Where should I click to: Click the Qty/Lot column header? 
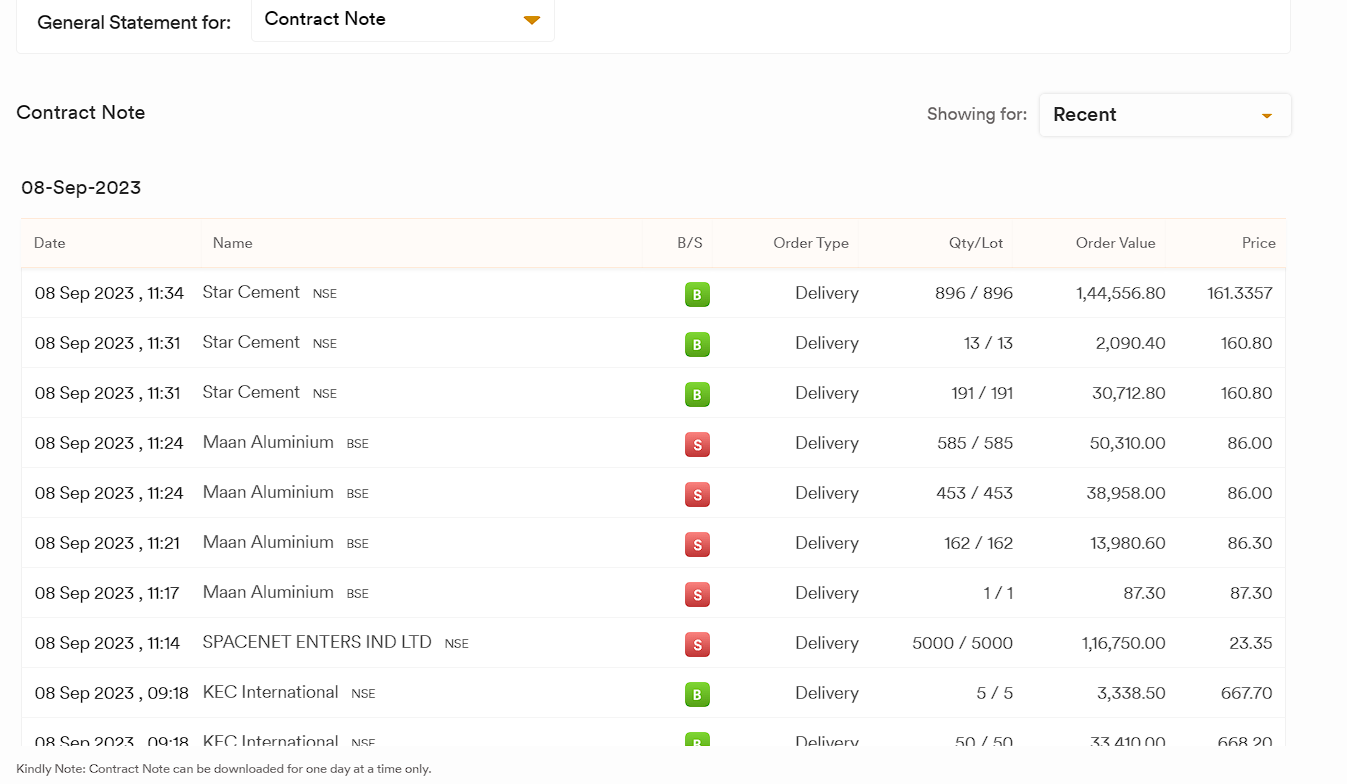tap(975, 243)
